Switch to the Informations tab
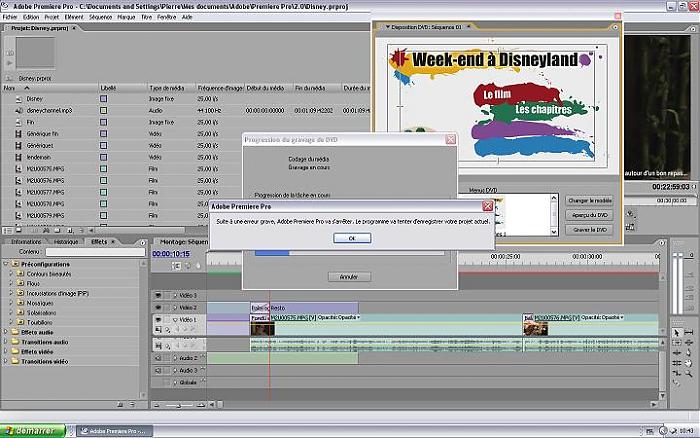 [26, 242]
